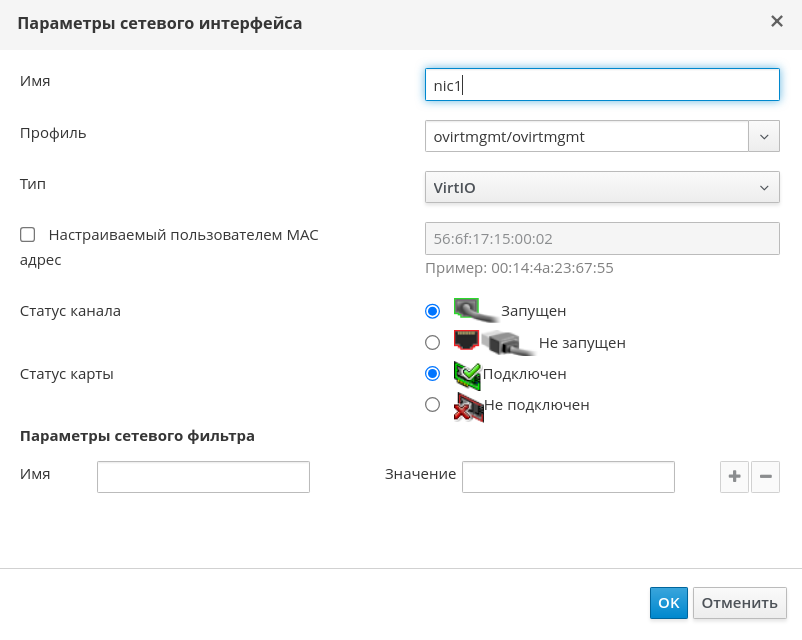Close the network interface dialog with X

click(x=776, y=21)
